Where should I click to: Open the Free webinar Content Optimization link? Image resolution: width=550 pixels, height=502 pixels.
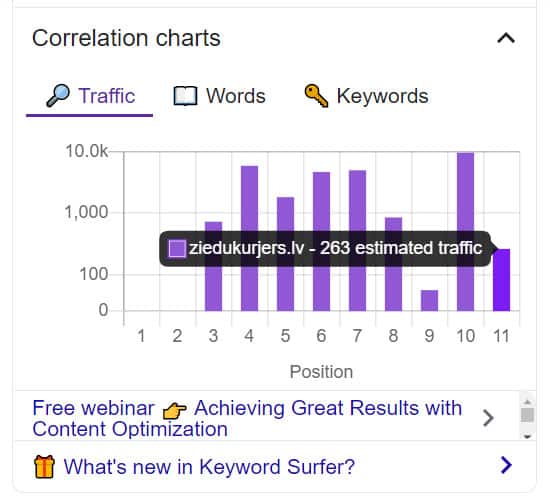pyautogui.click(x=247, y=419)
